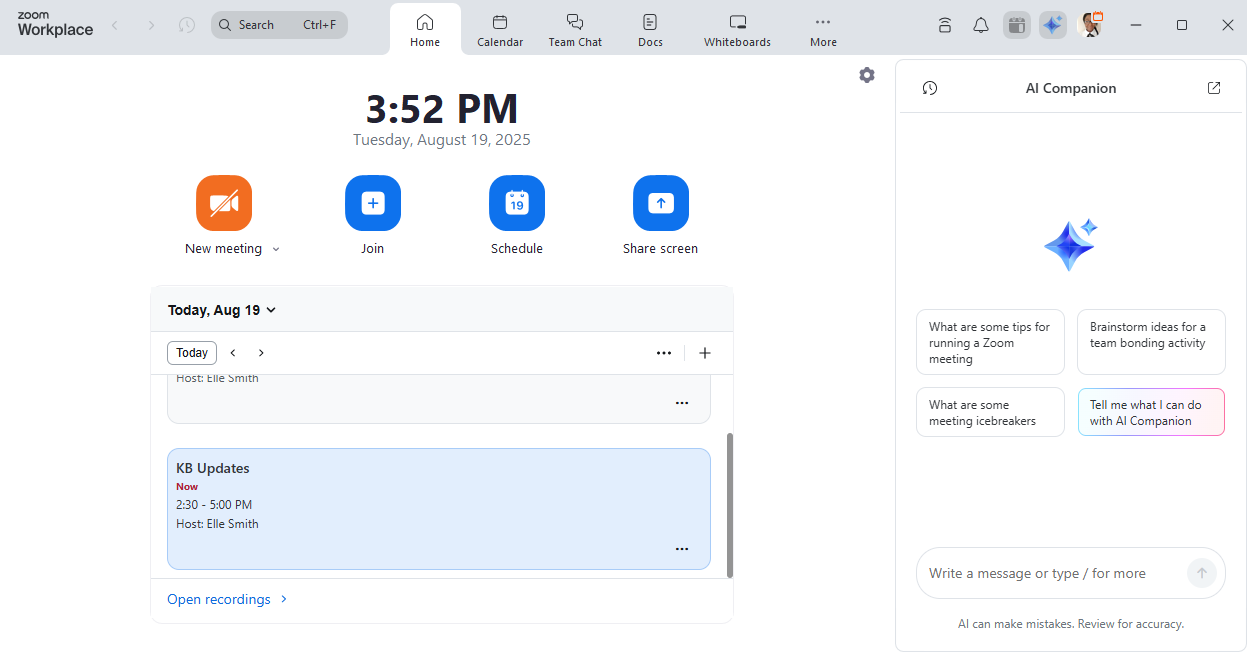Screen dimensions: 1247x652
Task: Start a New meeting with the orange camera icon
Action: tap(224, 203)
